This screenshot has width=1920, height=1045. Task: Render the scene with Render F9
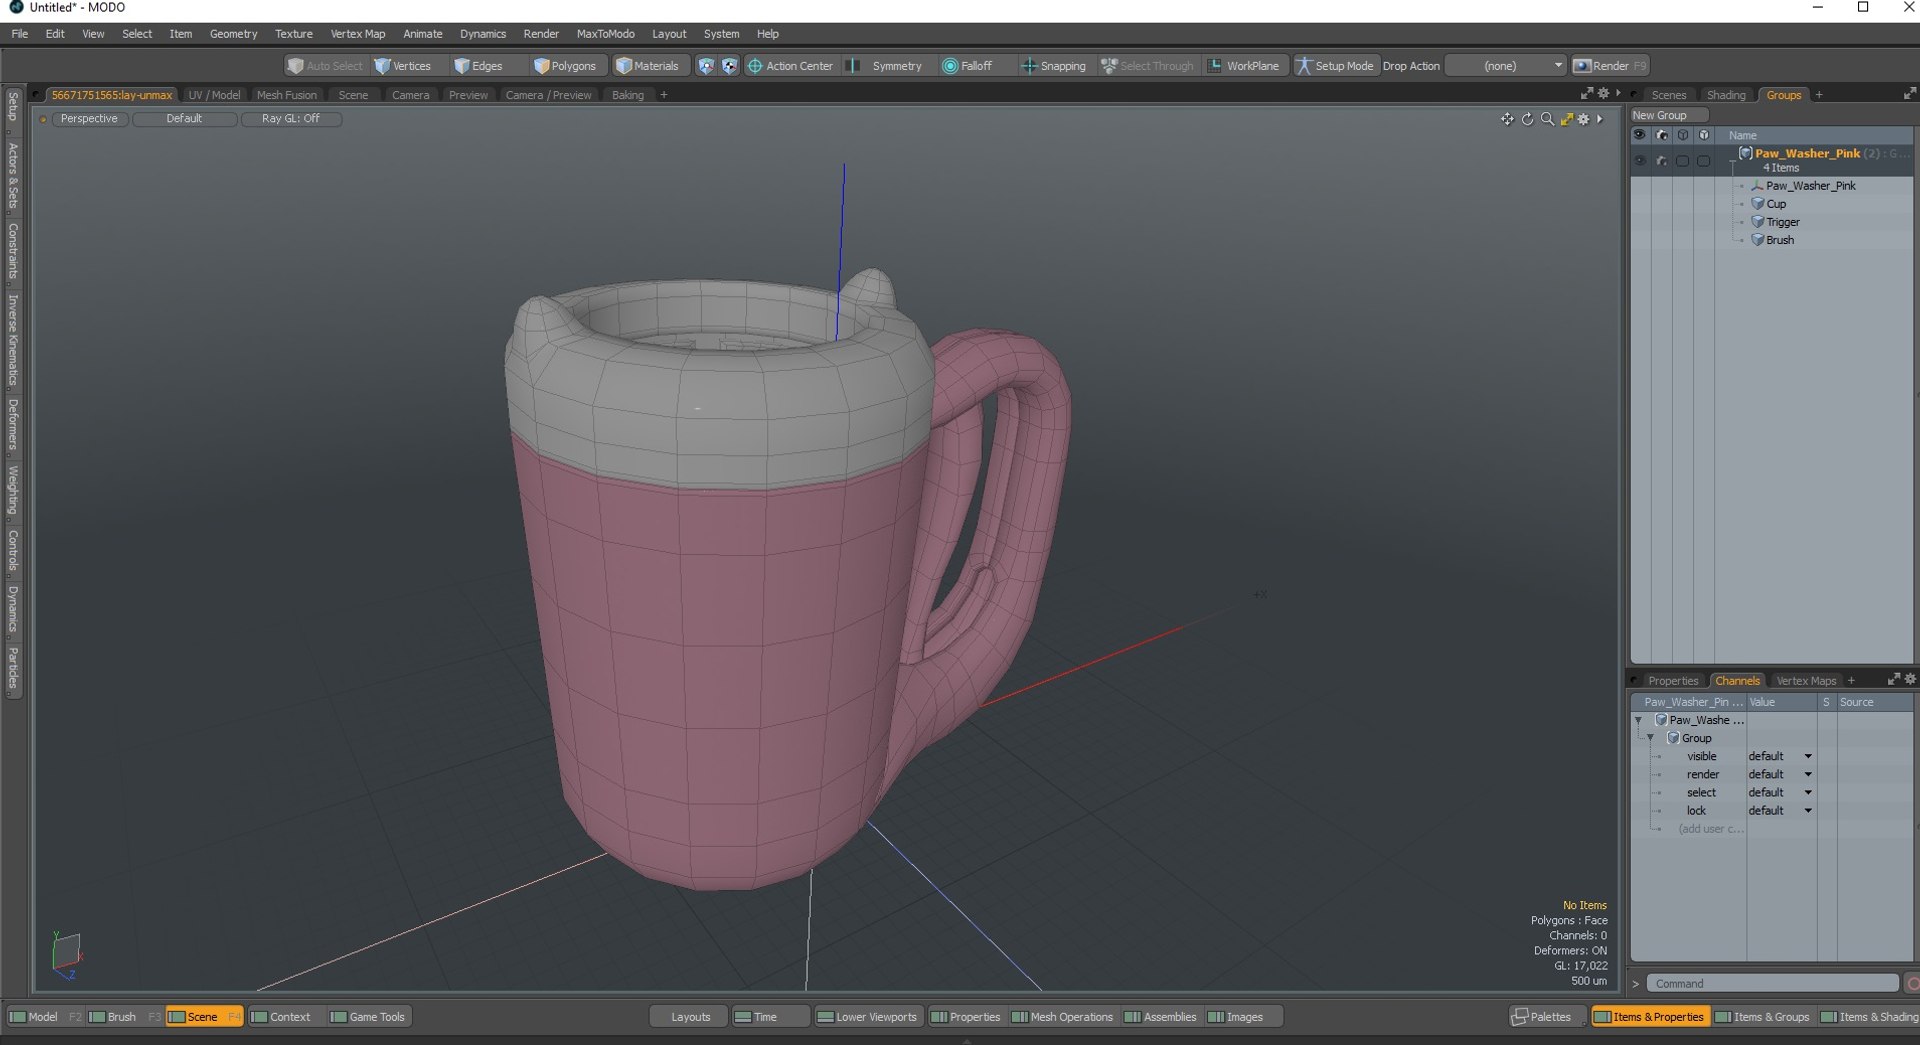click(1610, 66)
